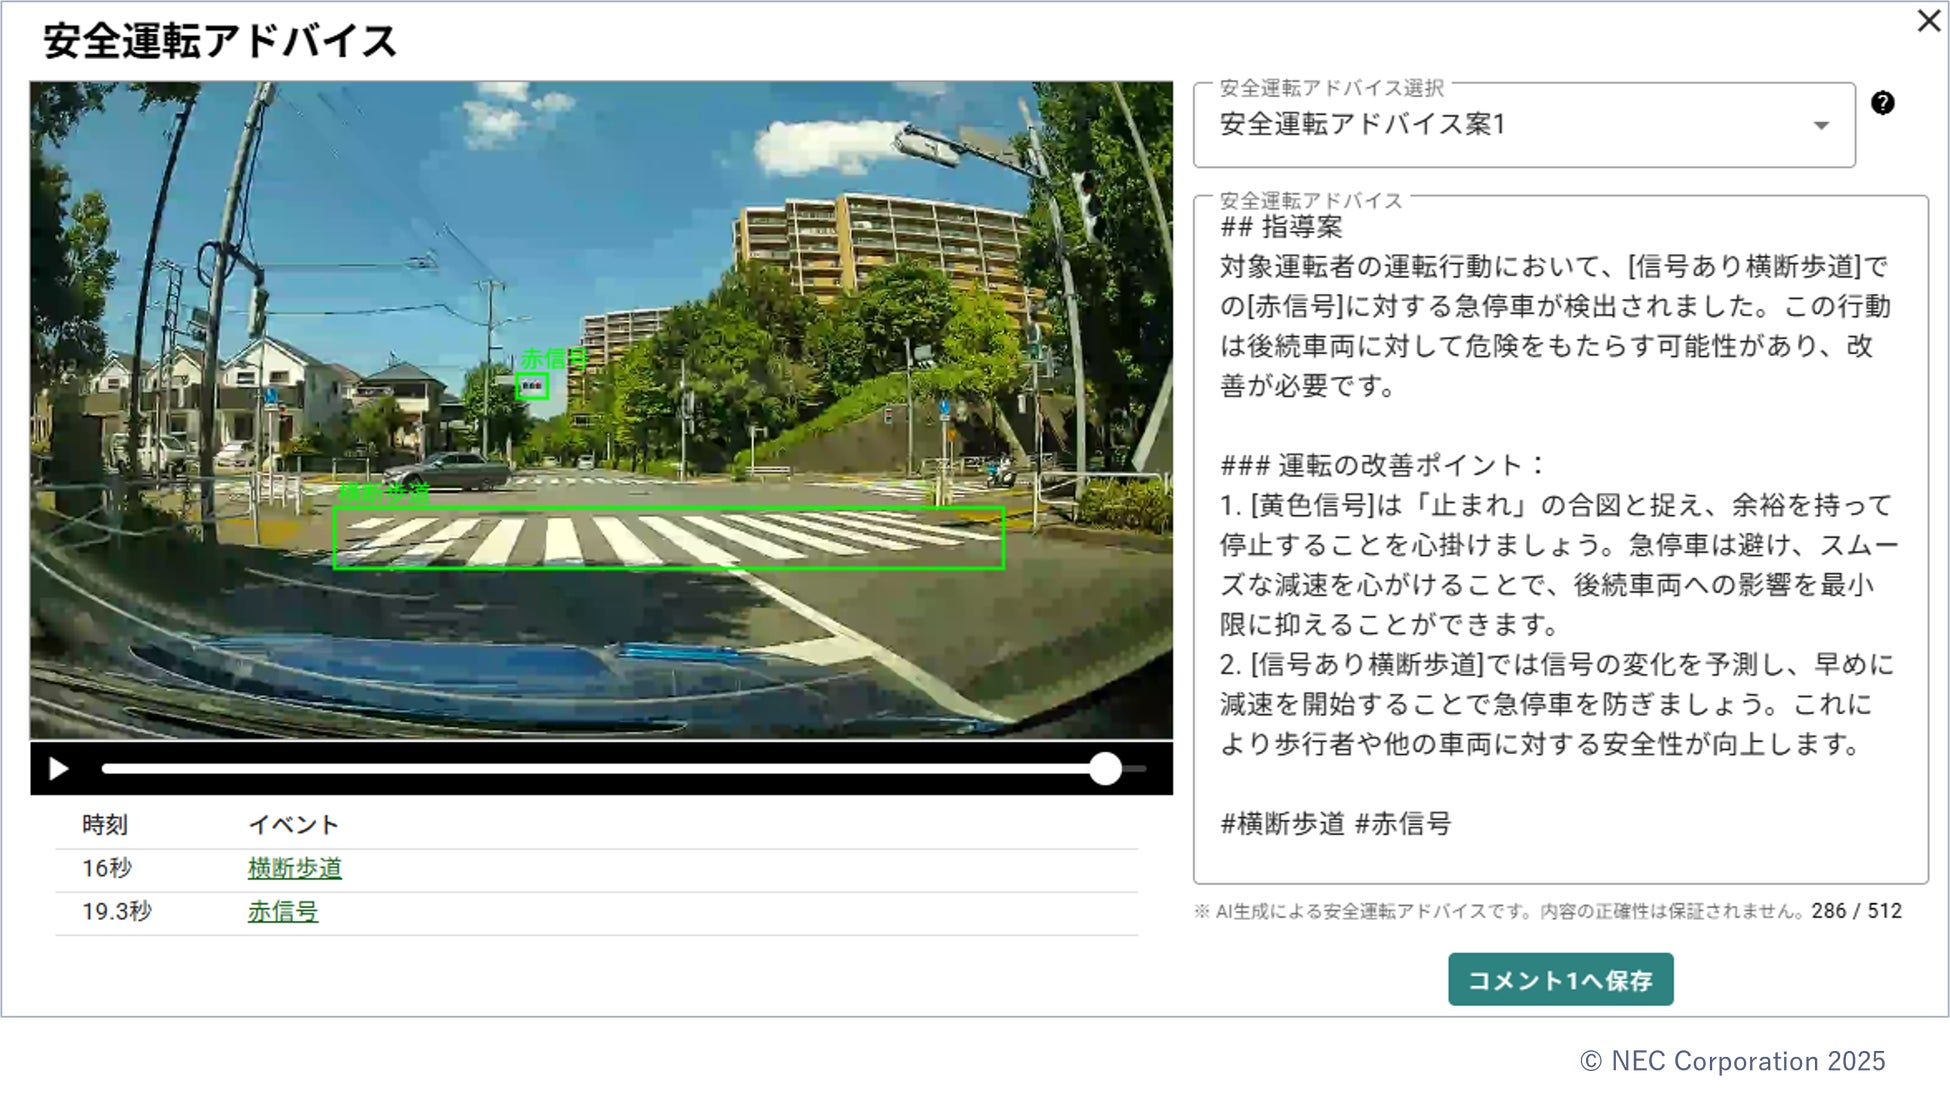This screenshot has width=1950, height=1095.
Task: Open the 赤信号 event link in the table
Action: point(283,912)
